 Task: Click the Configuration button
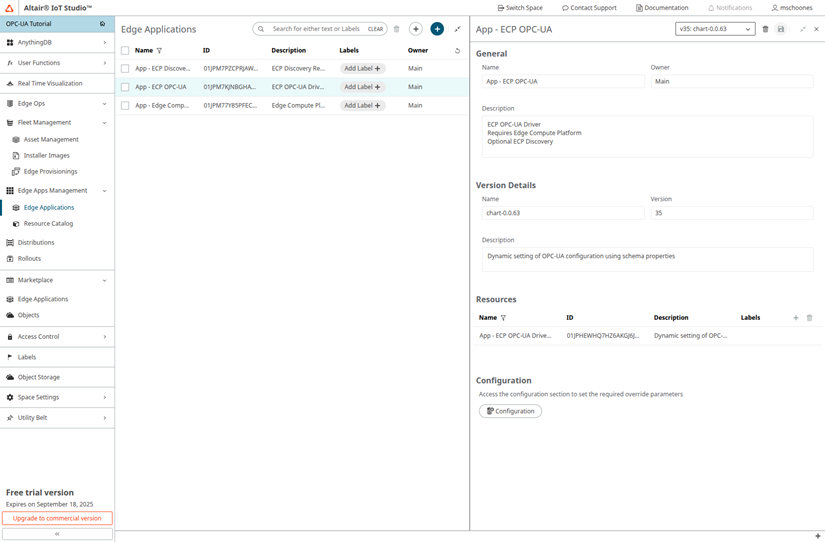point(510,411)
